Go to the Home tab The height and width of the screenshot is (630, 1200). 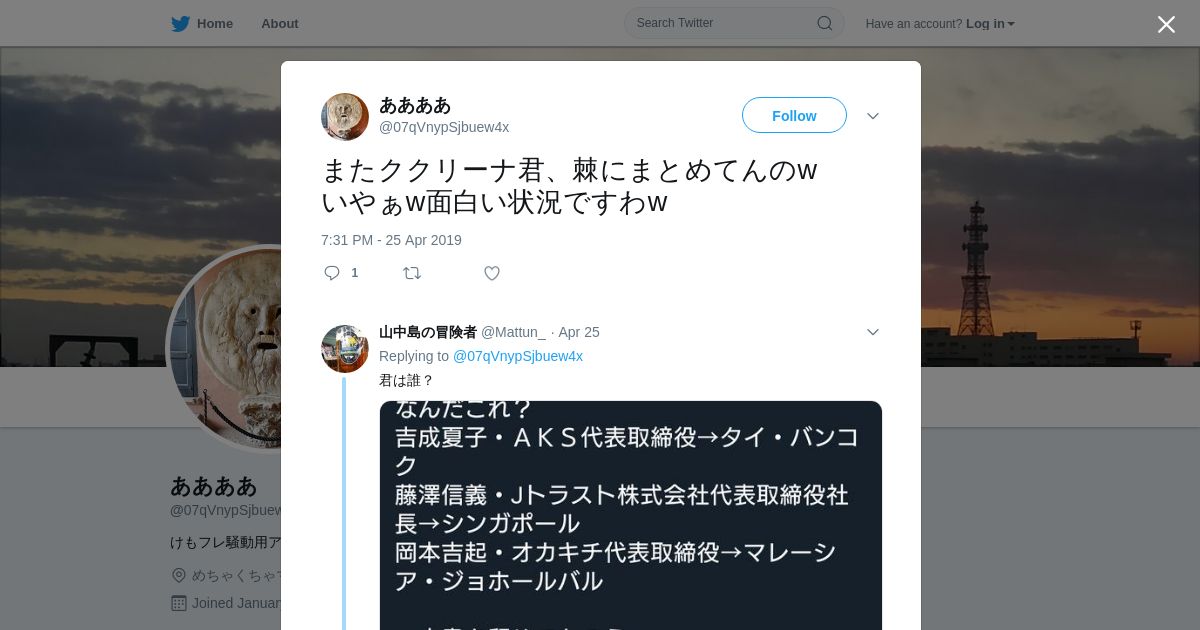coord(215,24)
